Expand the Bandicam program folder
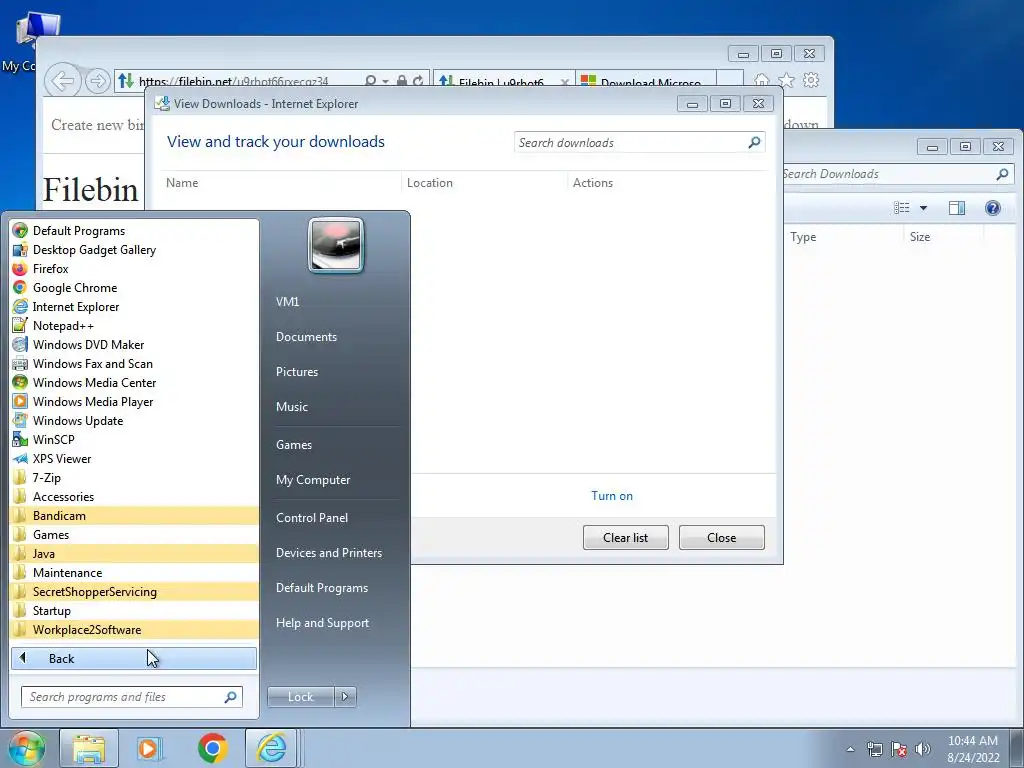Viewport: 1024px width, 768px height. coord(134,515)
